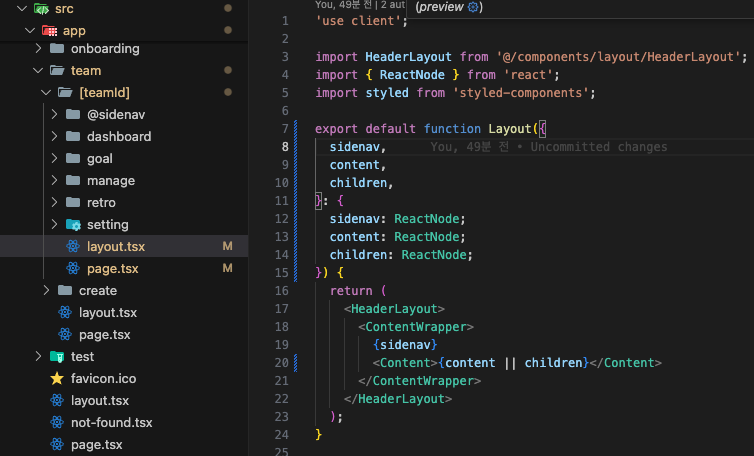Screen dimensions: 754x456
Task: Open the test folder
Action: tap(82, 356)
